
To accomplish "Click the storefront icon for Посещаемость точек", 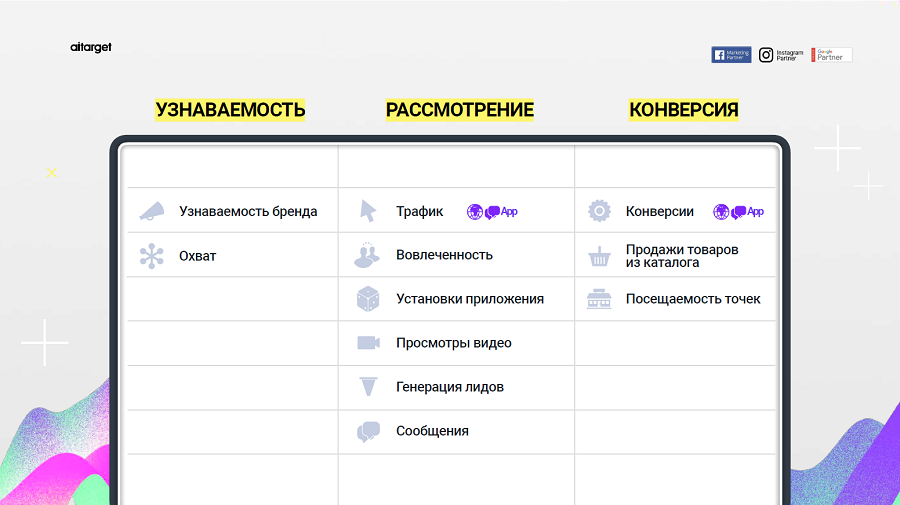I will 599,299.
